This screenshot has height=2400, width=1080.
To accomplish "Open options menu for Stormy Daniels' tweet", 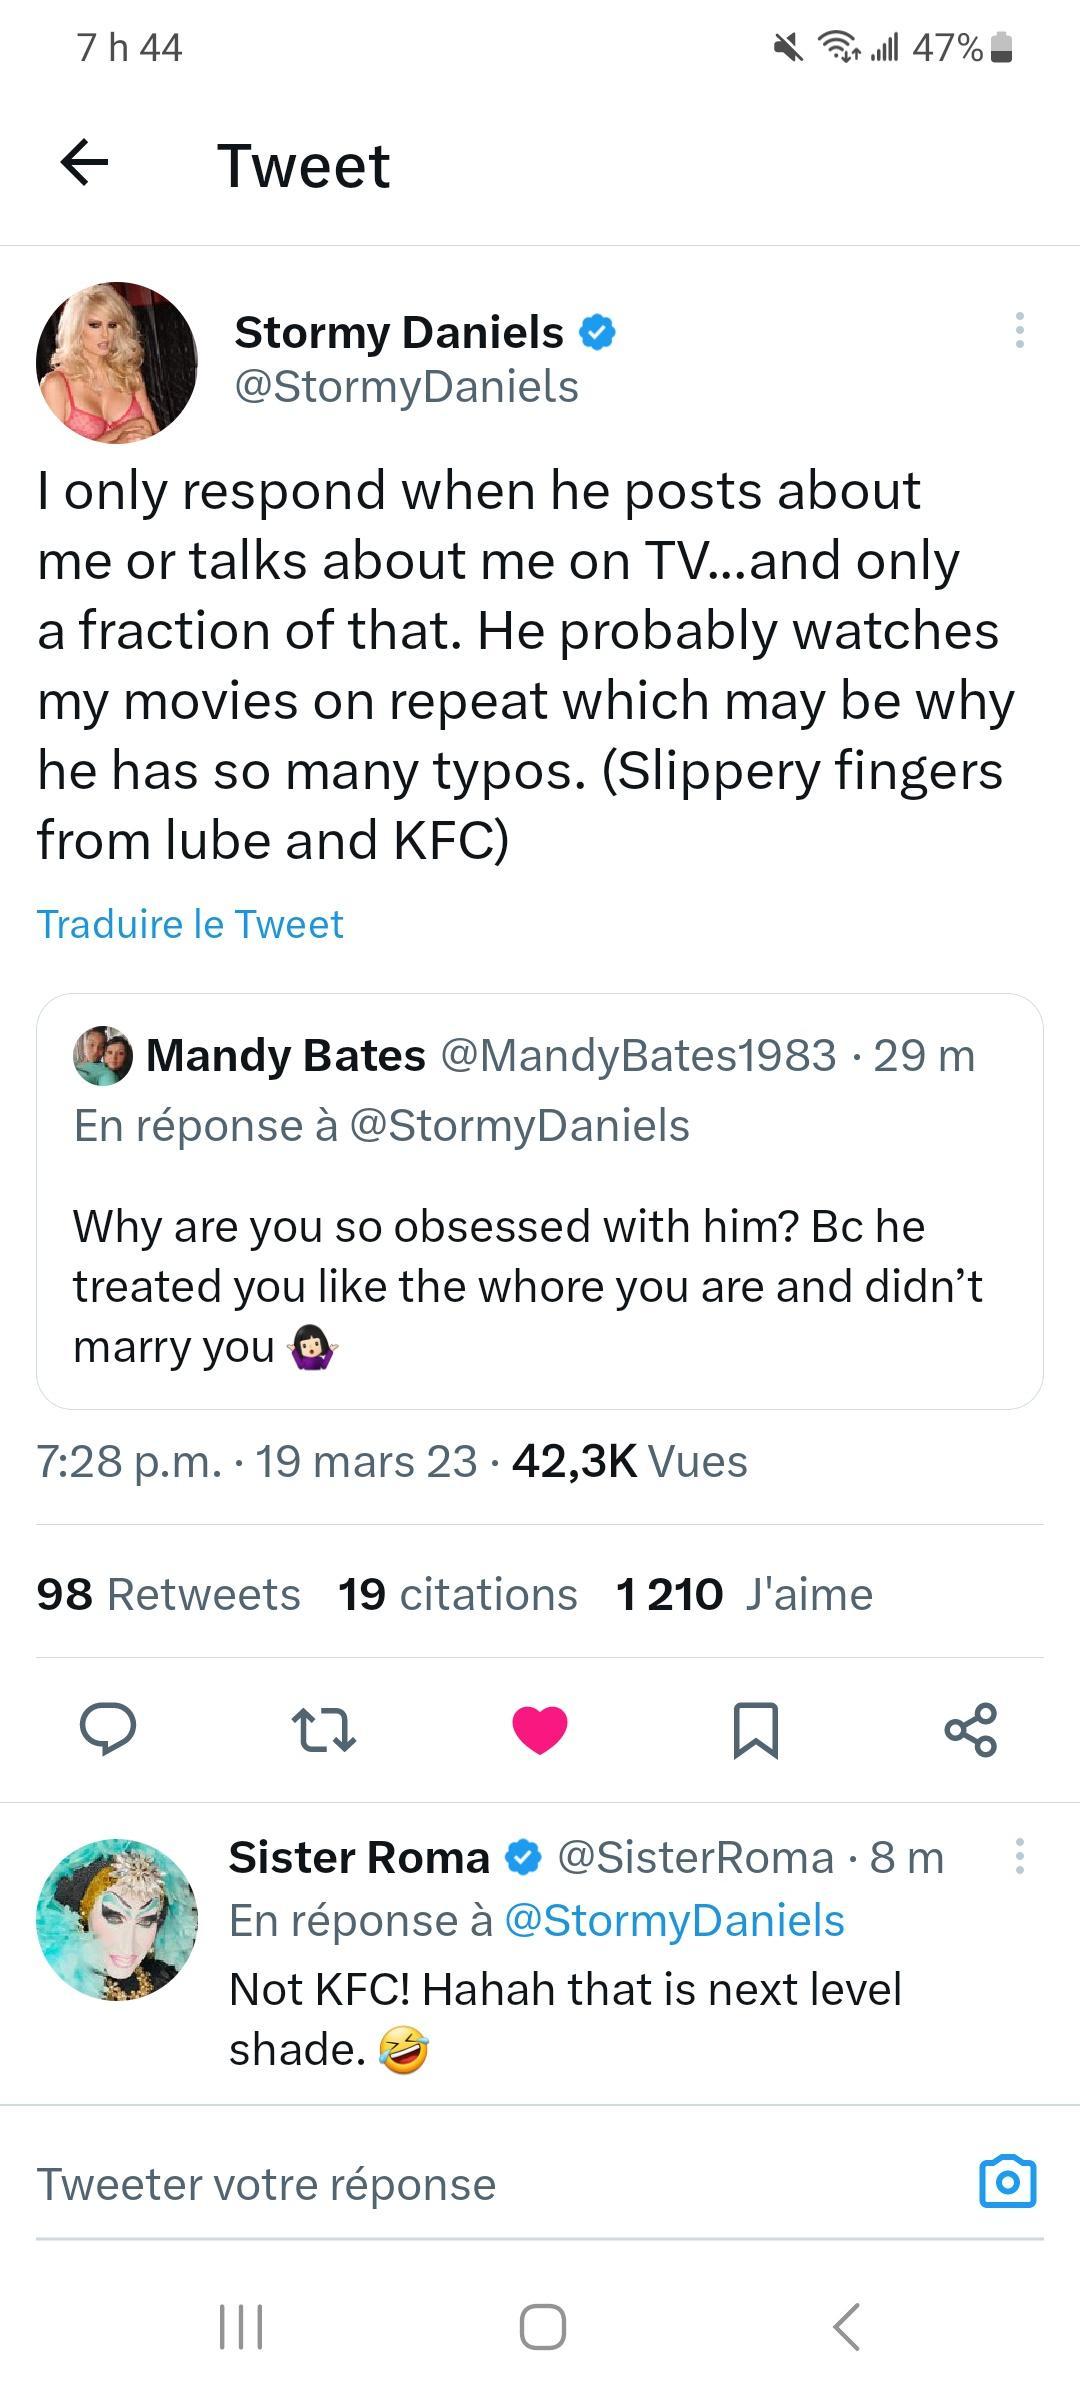I will click(x=1020, y=331).
